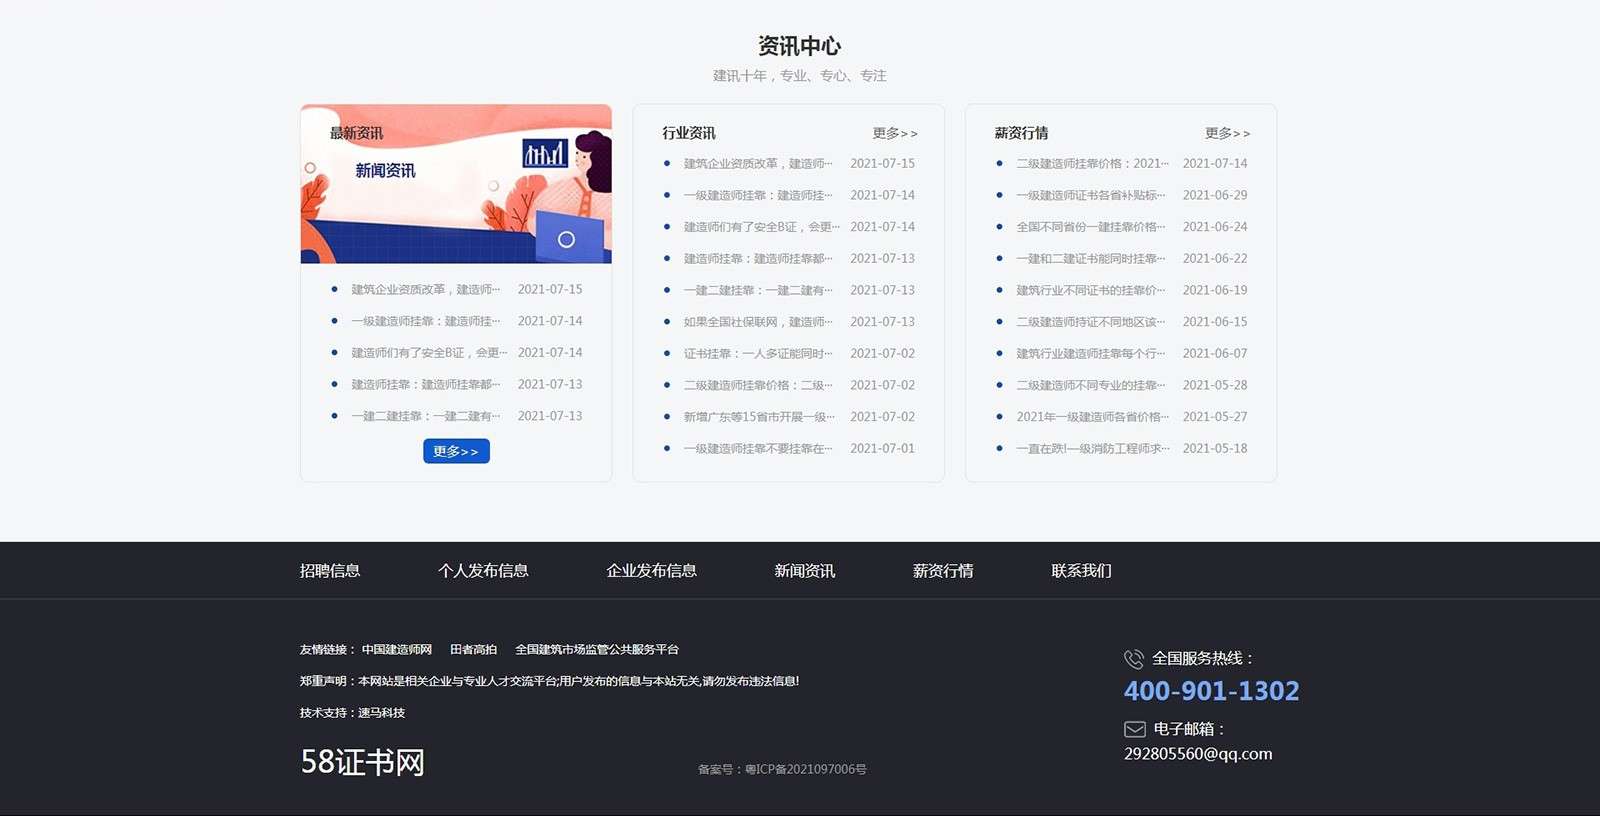Click the 田者高拍 friendly link
The image size is (1600, 816).
pos(473,650)
